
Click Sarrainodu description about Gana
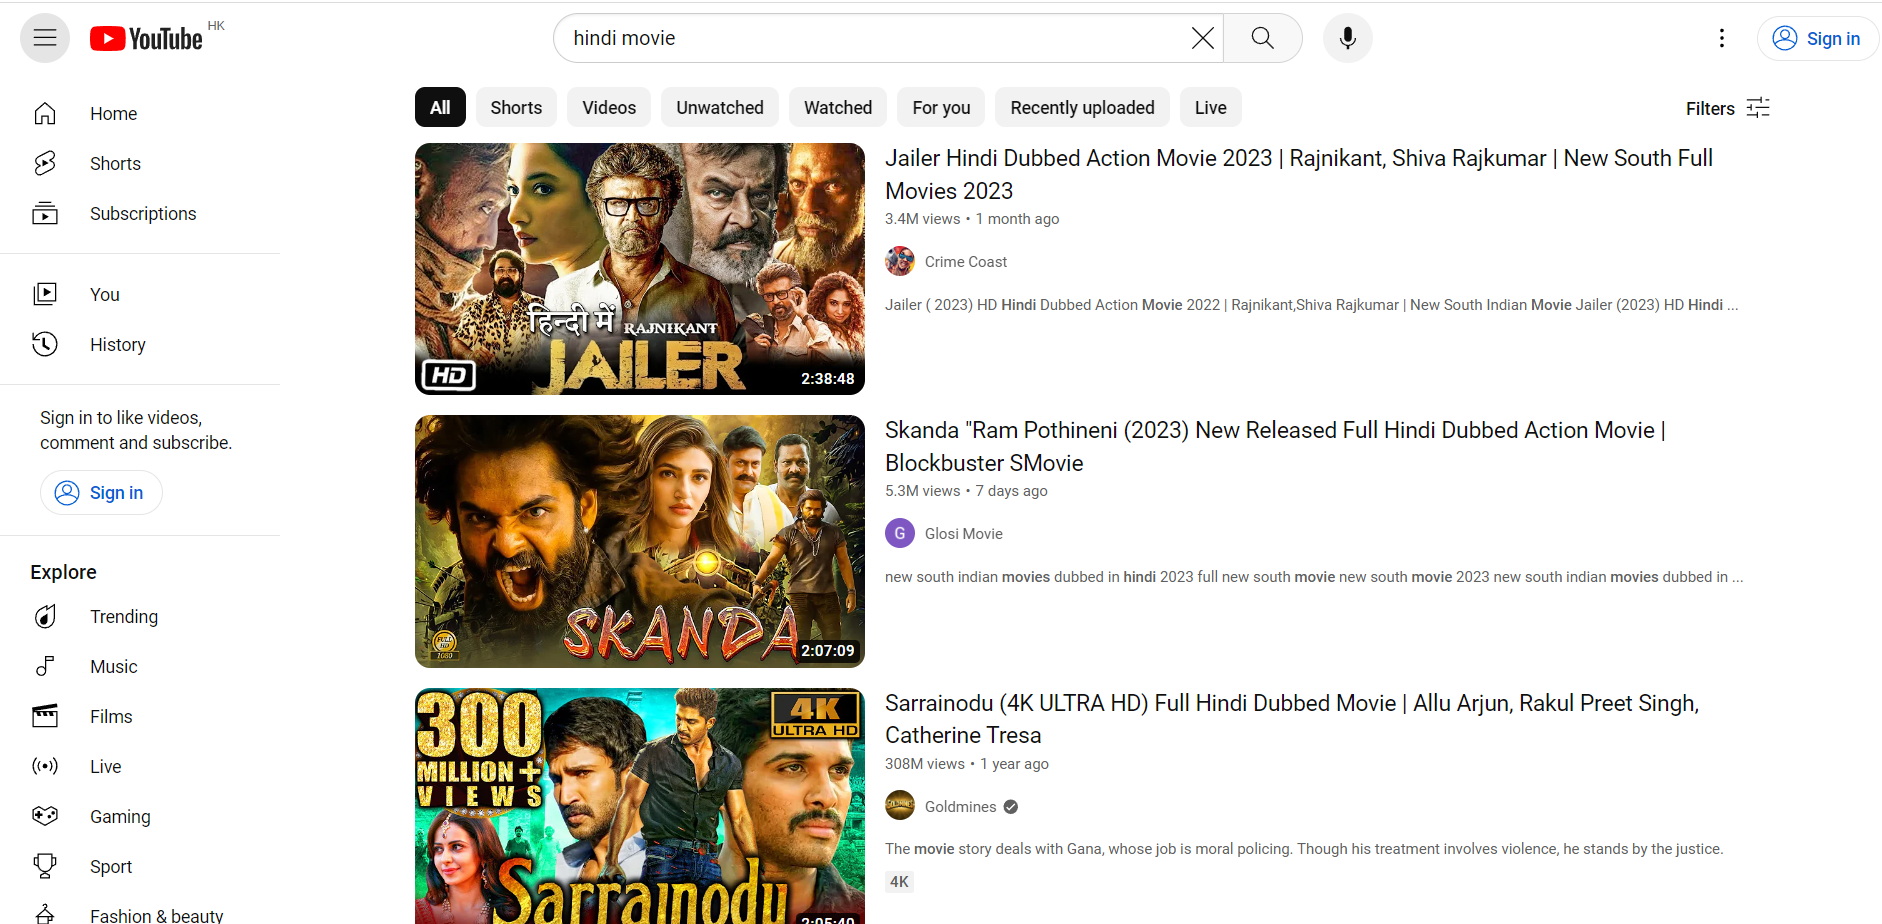[1304, 849]
